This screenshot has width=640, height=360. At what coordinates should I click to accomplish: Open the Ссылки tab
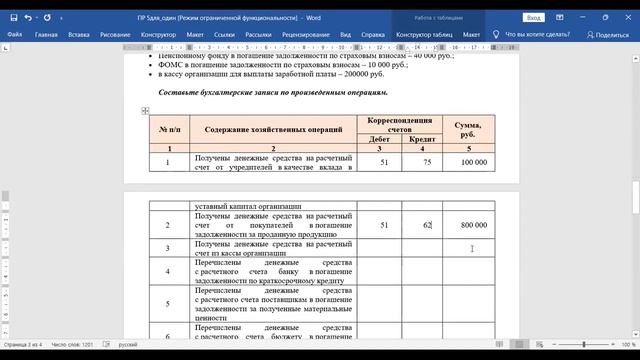coord(224,35)
